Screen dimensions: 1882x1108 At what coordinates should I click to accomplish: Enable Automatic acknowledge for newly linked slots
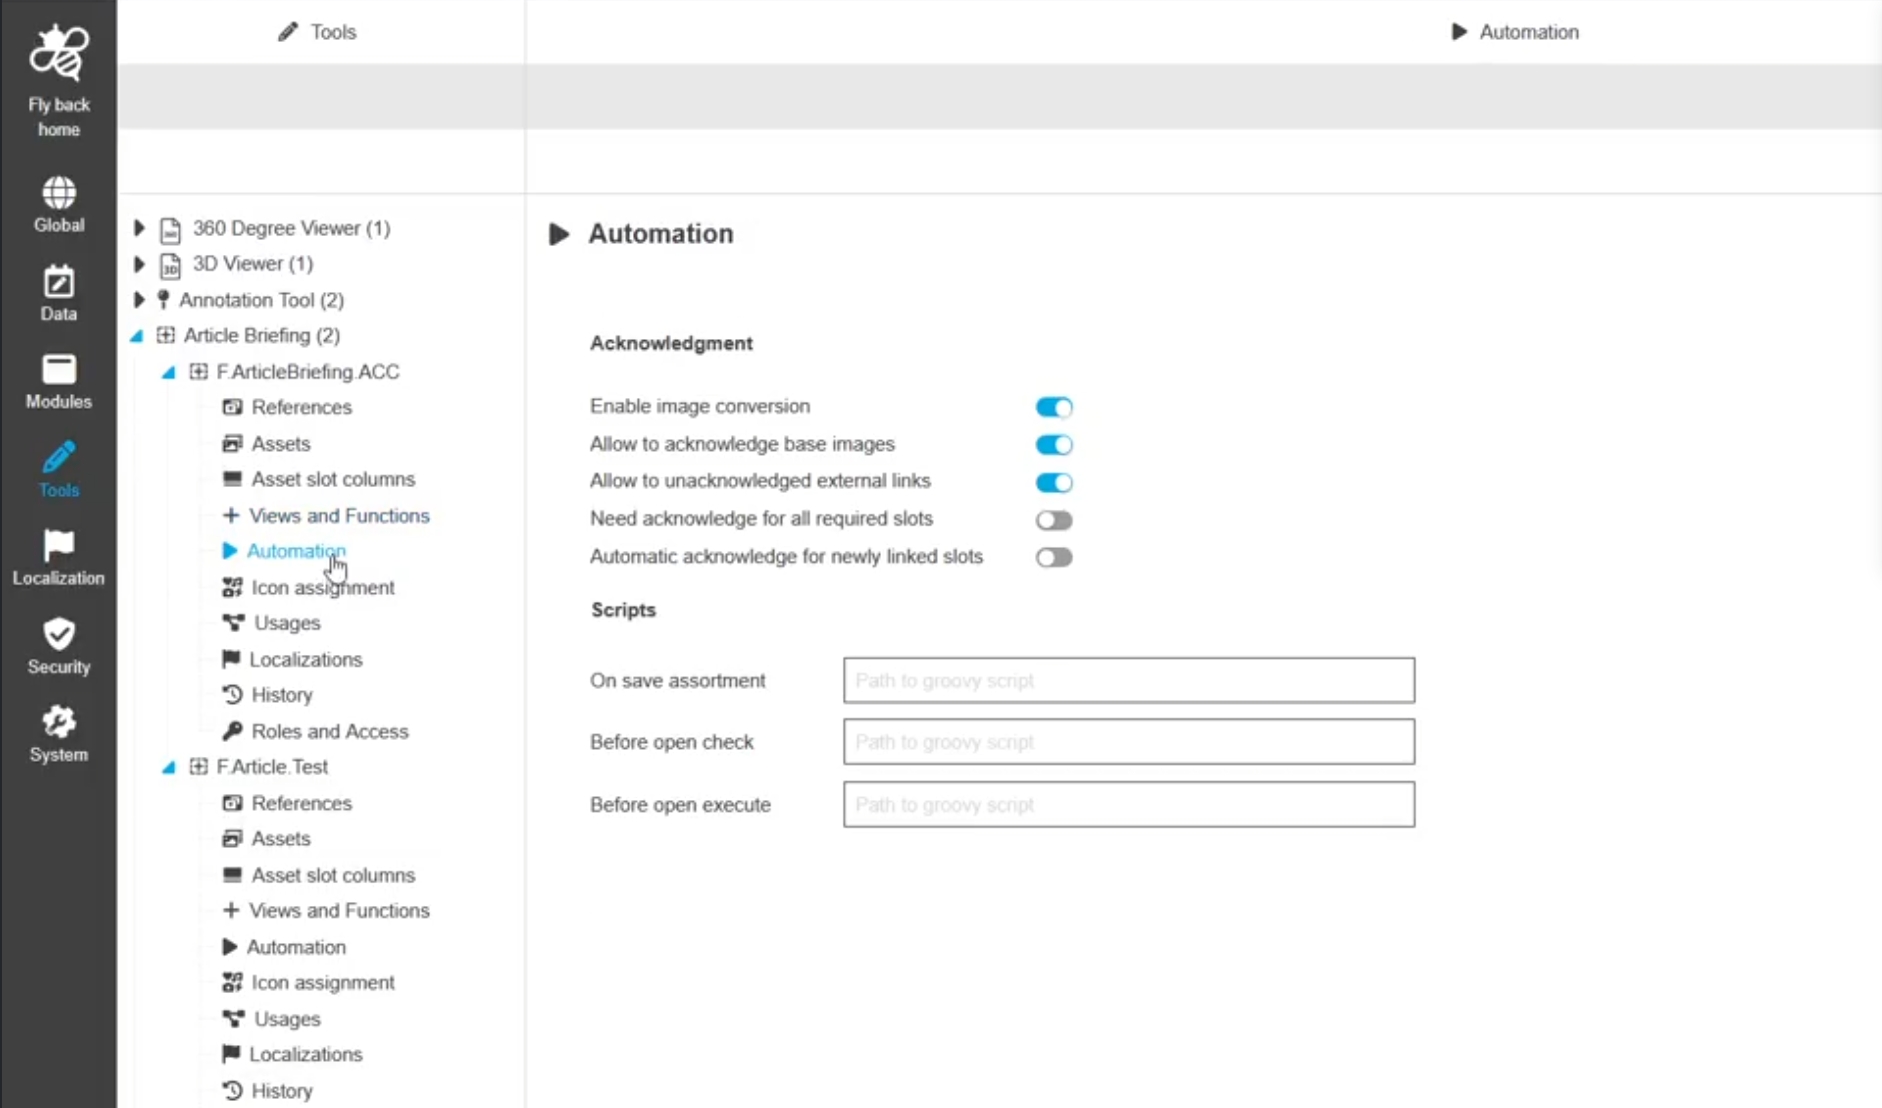[1053, 557]
